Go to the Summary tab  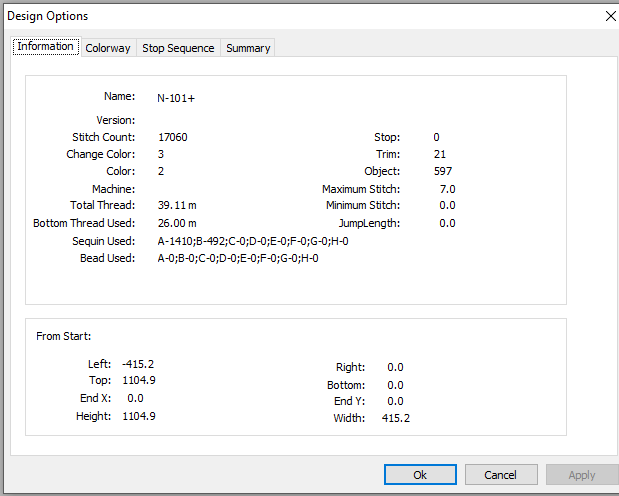coord(248,48)
